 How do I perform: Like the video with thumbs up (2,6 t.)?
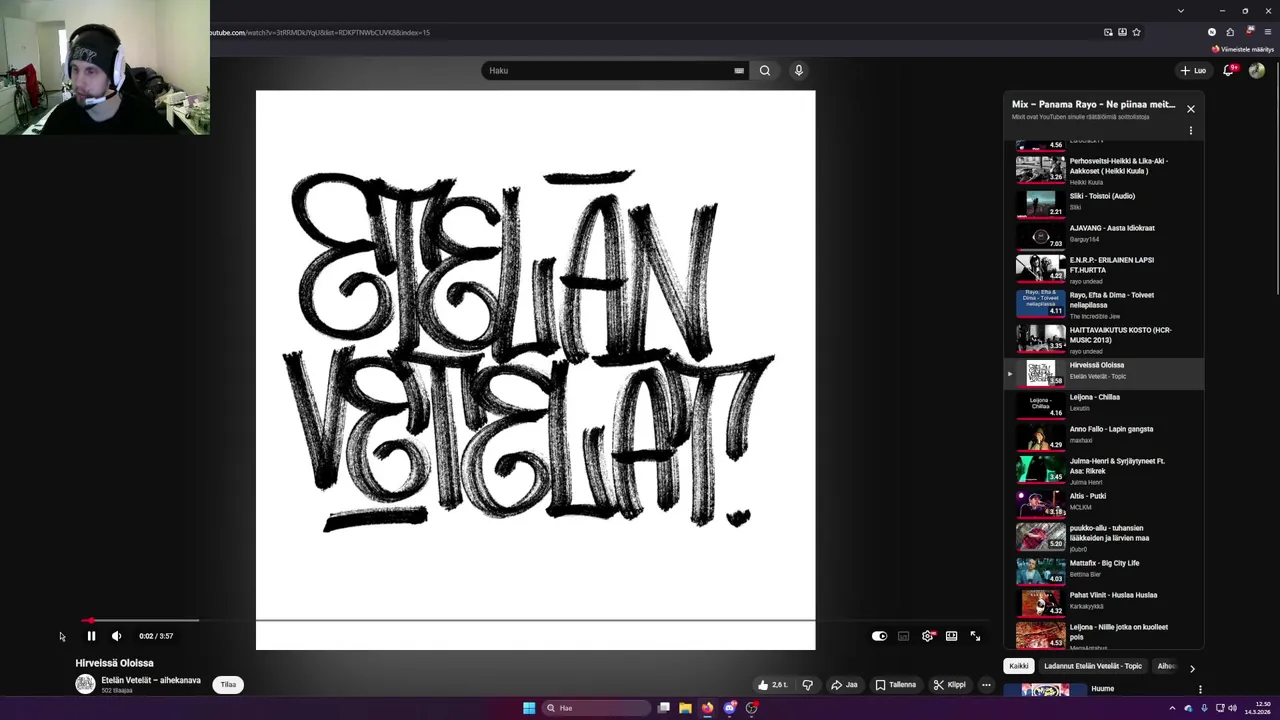click(772, 685)
